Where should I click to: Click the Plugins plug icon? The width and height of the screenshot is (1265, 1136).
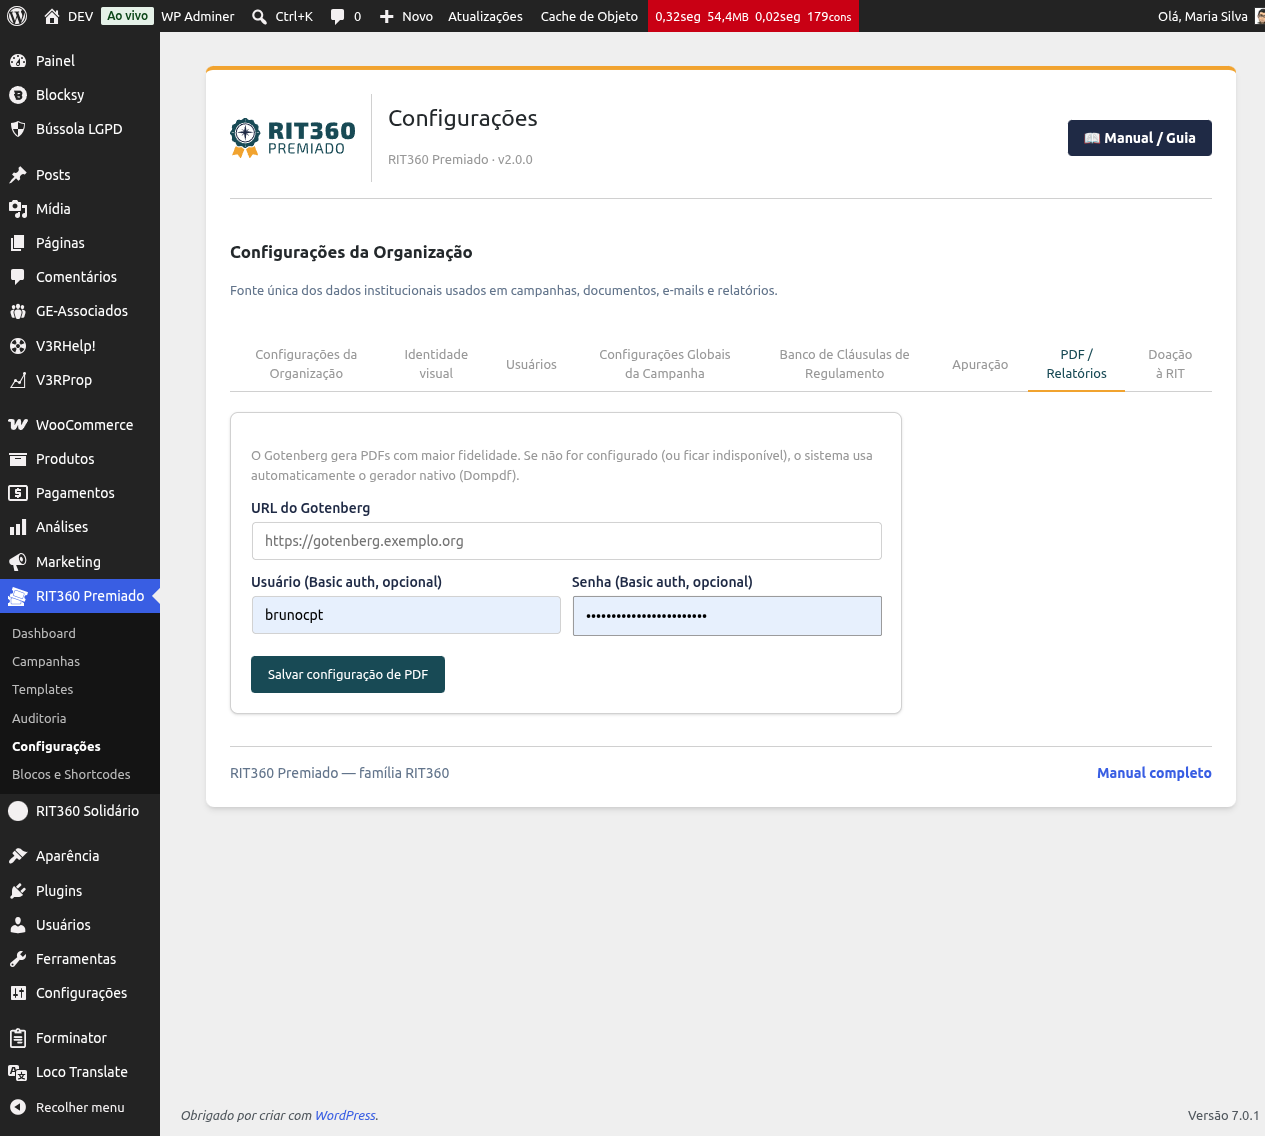18,891
